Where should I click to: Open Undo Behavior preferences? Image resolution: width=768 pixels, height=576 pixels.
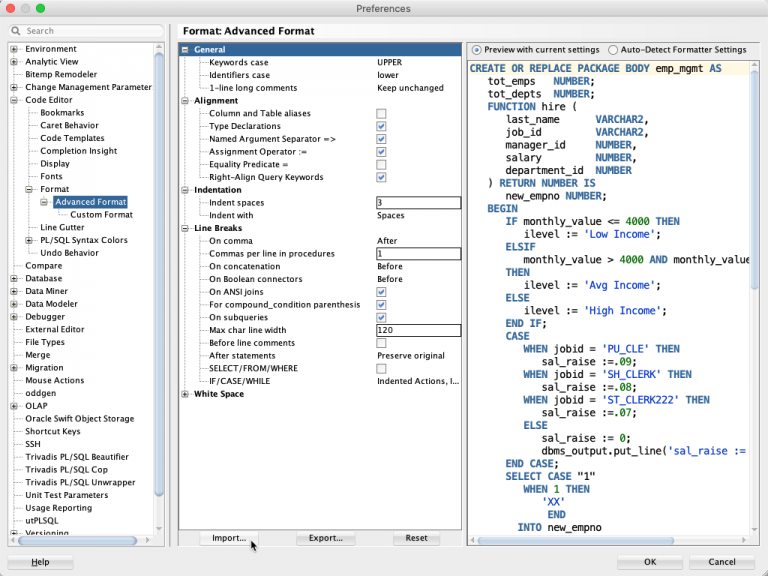coord(69,253)
